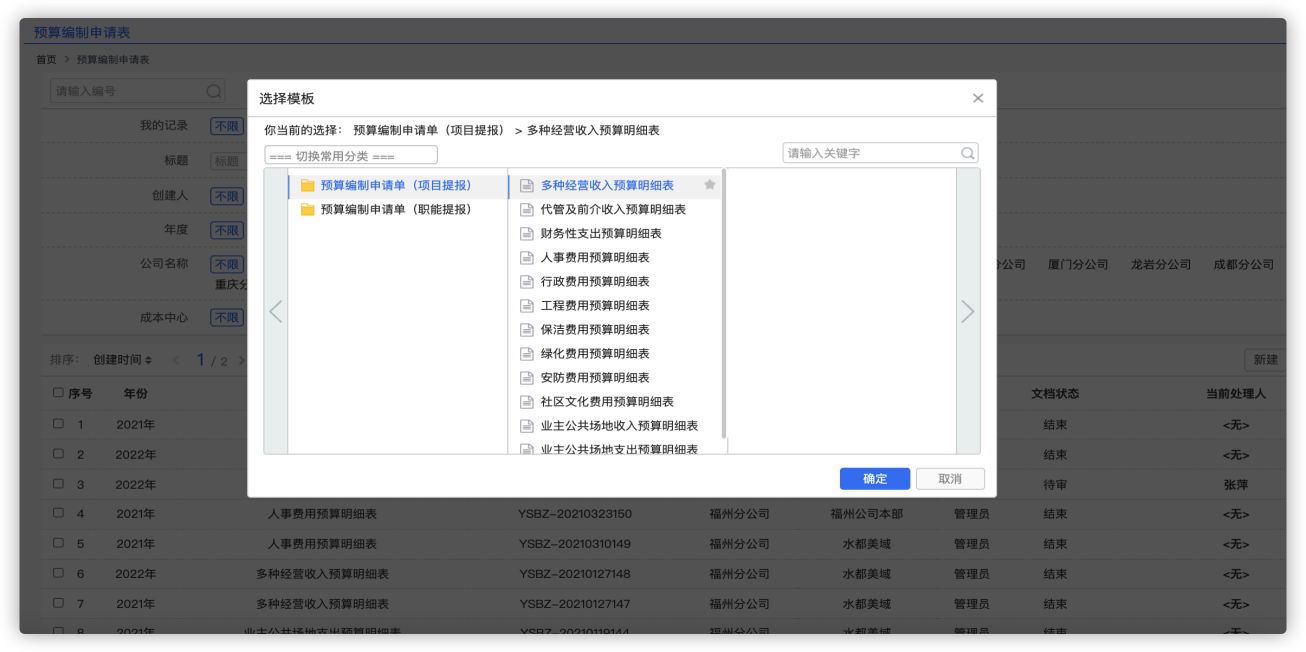Click document icon of 工程费用预算明细表
This screenshot has width=1306, height=652.
click(x=527, y=306)
